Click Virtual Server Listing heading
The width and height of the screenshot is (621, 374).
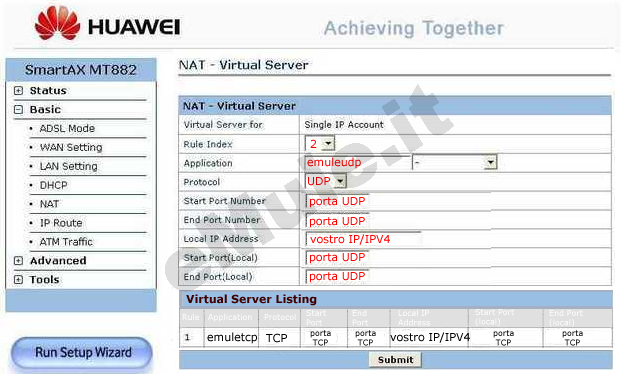[x=251, y=299]
